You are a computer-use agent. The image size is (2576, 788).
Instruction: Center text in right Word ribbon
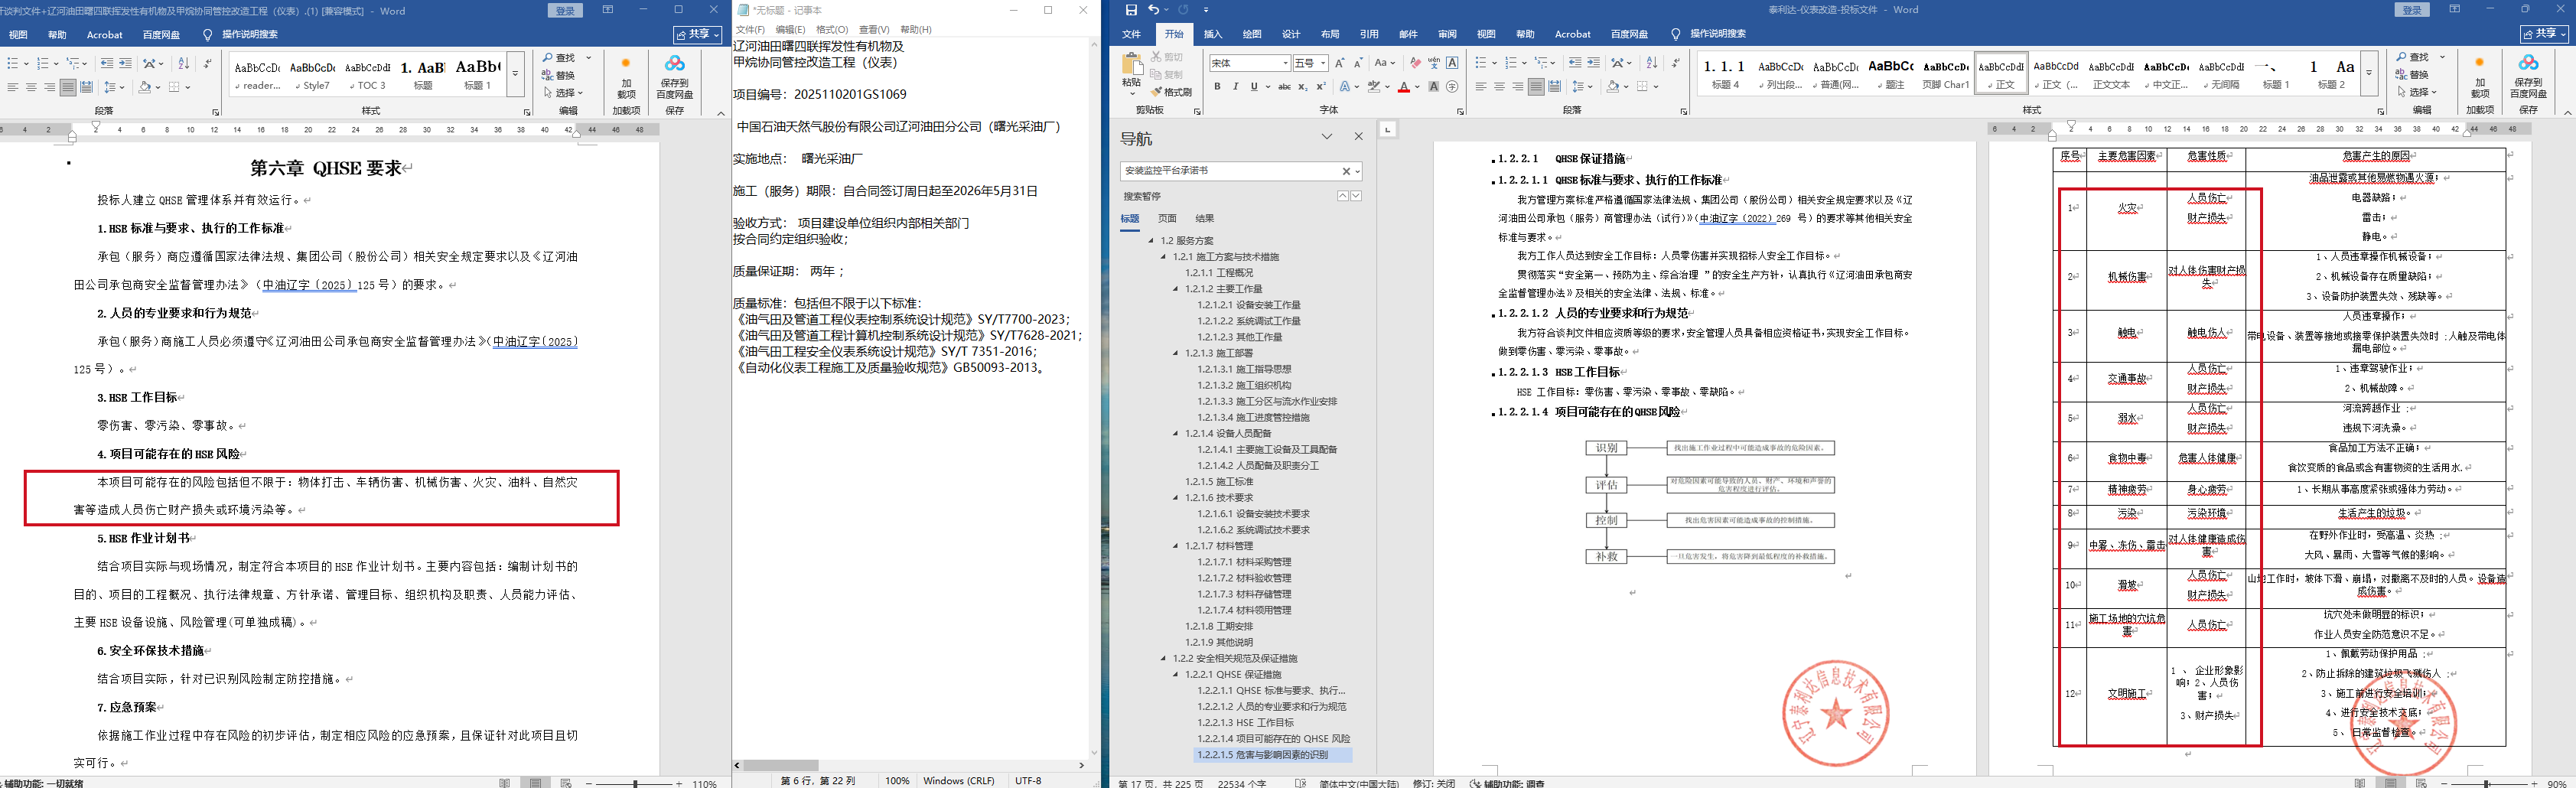pyautogui.click(x=1499, y=87)
